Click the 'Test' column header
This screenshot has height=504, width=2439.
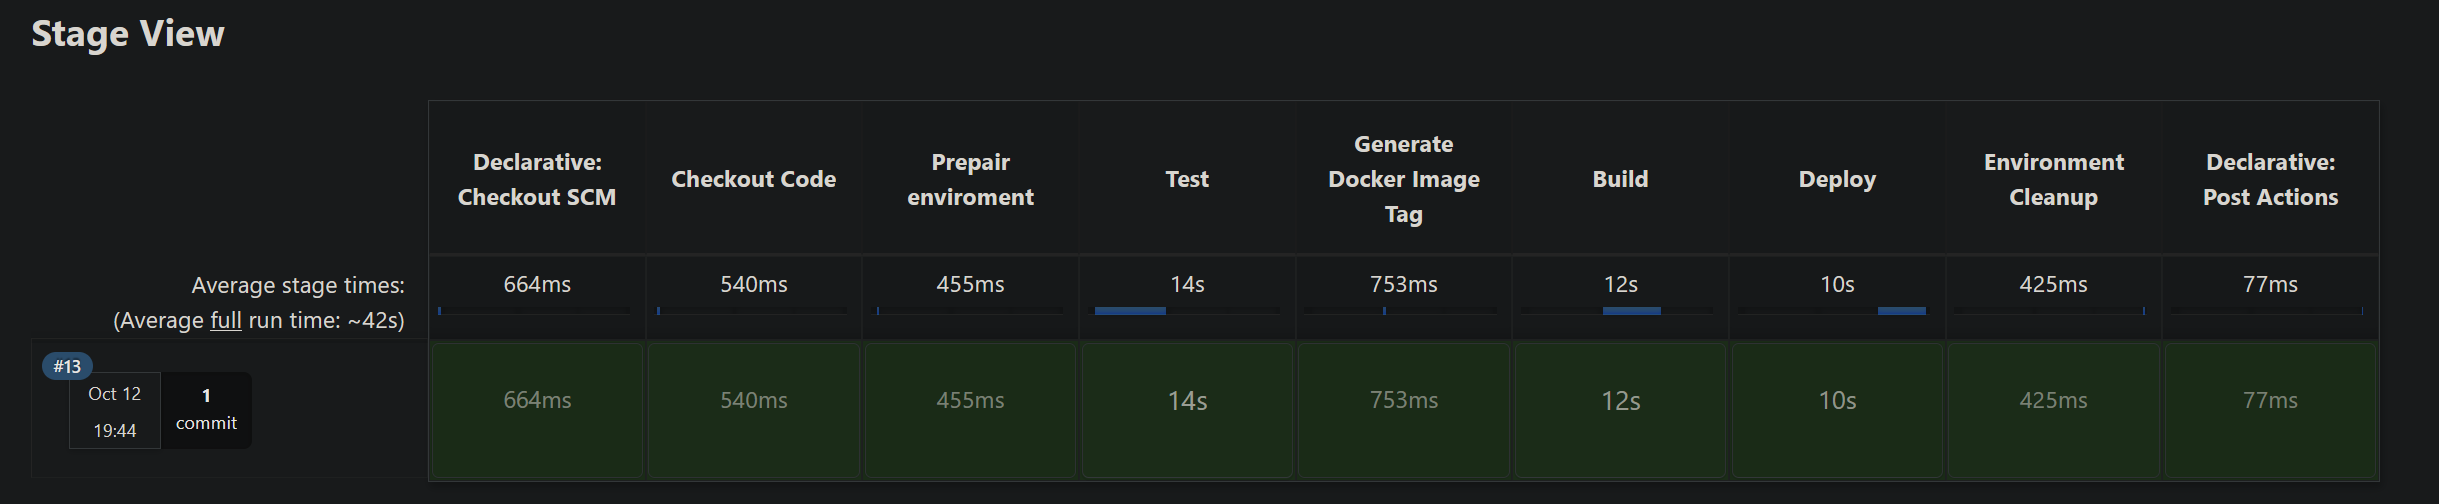pos(1187,179)
